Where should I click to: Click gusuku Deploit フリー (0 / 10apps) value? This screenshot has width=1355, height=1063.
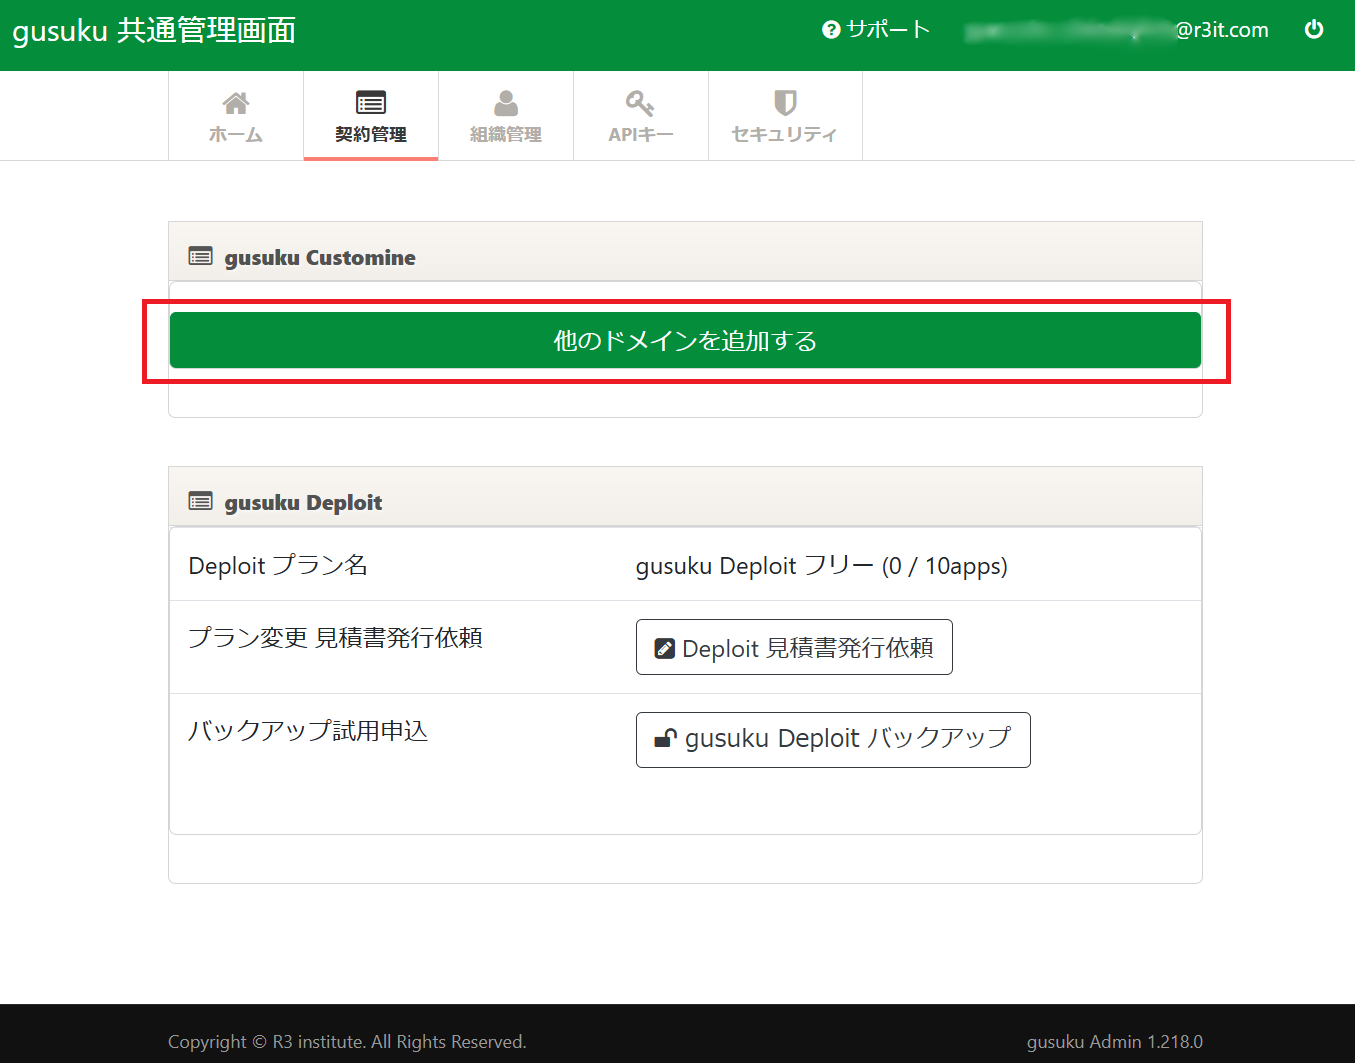click(x=822, y=566)
